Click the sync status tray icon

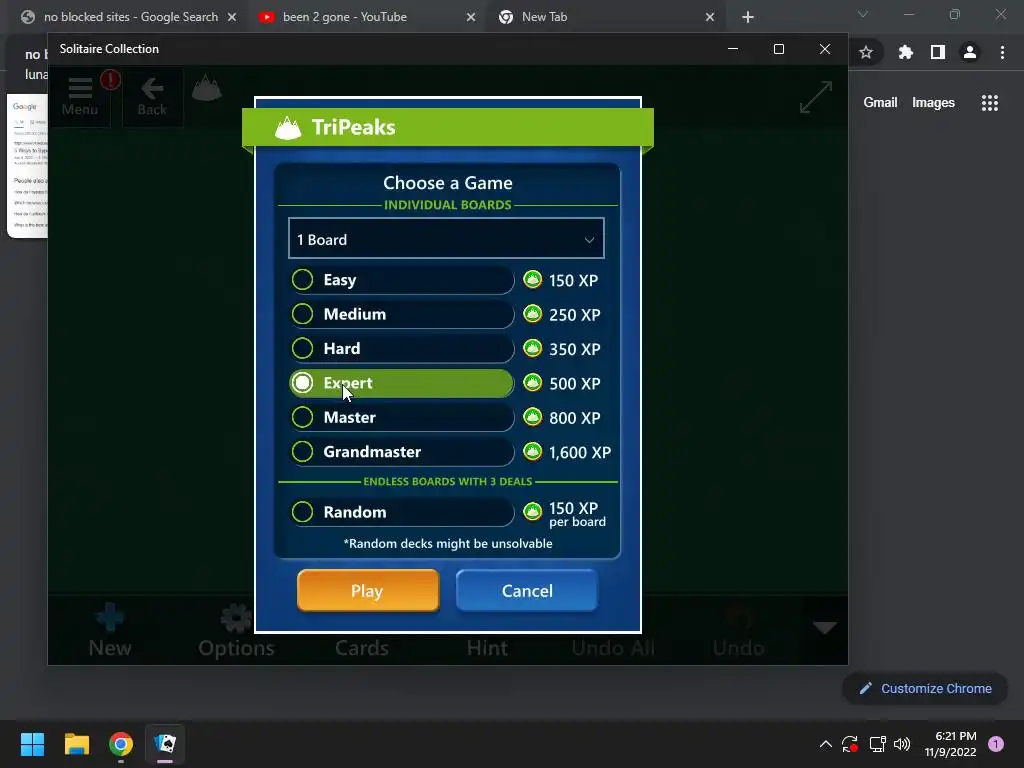point(850,744)
